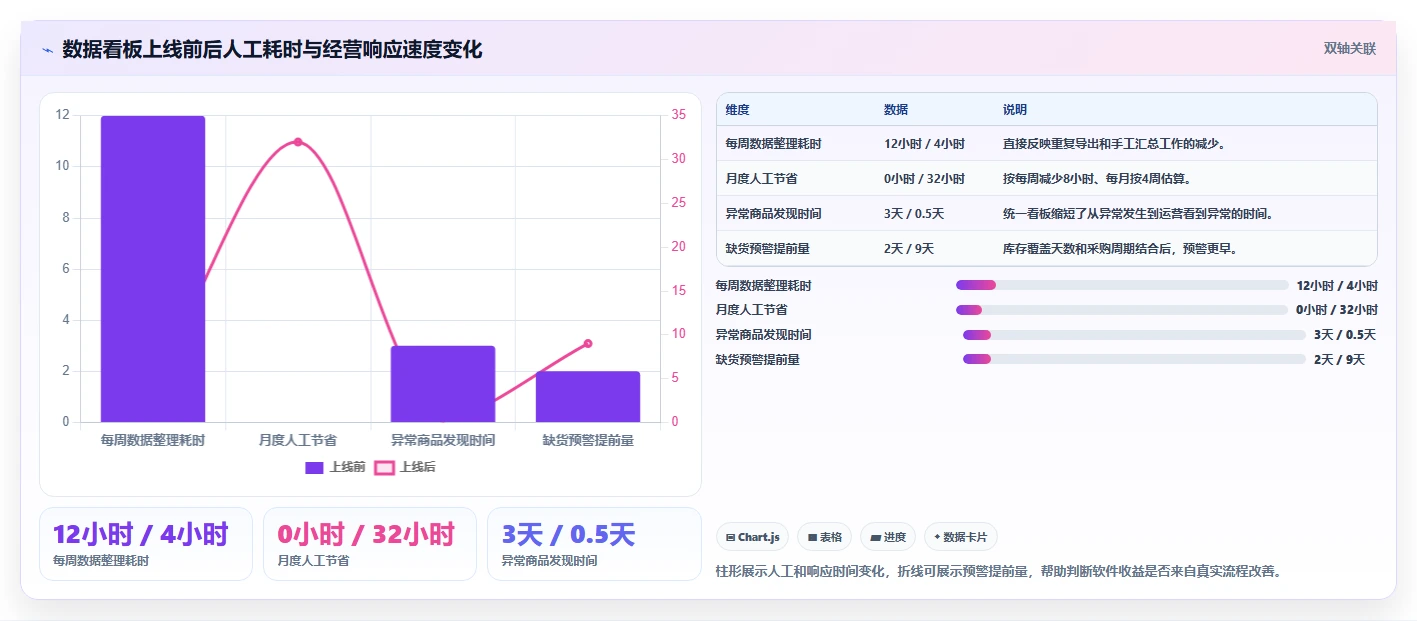The height and width of the screenshot is (621, 1417).
Task: Click the 月度人工节省 cell in the table
Action: pyautogui.click(x=762, y=179)
